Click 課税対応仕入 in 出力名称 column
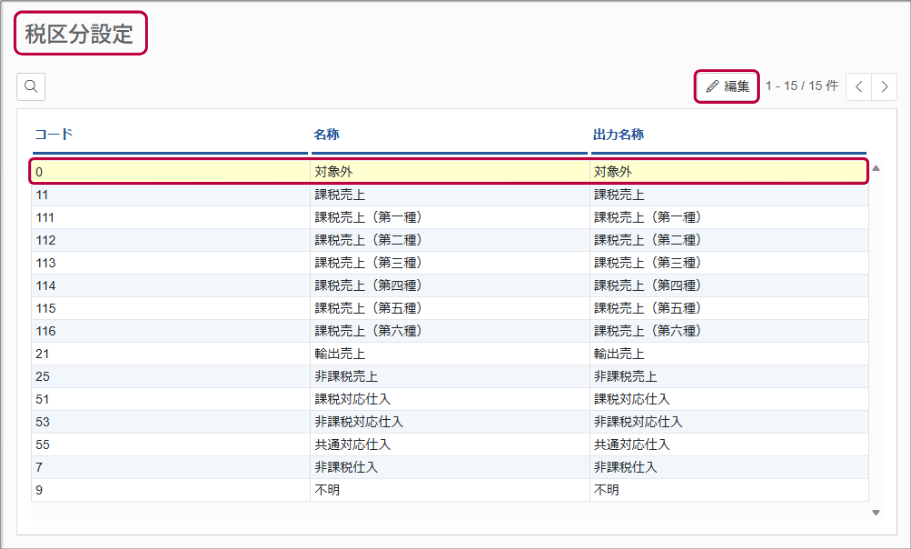This screenshot has height=549, width=911. [x=632, y=399]
